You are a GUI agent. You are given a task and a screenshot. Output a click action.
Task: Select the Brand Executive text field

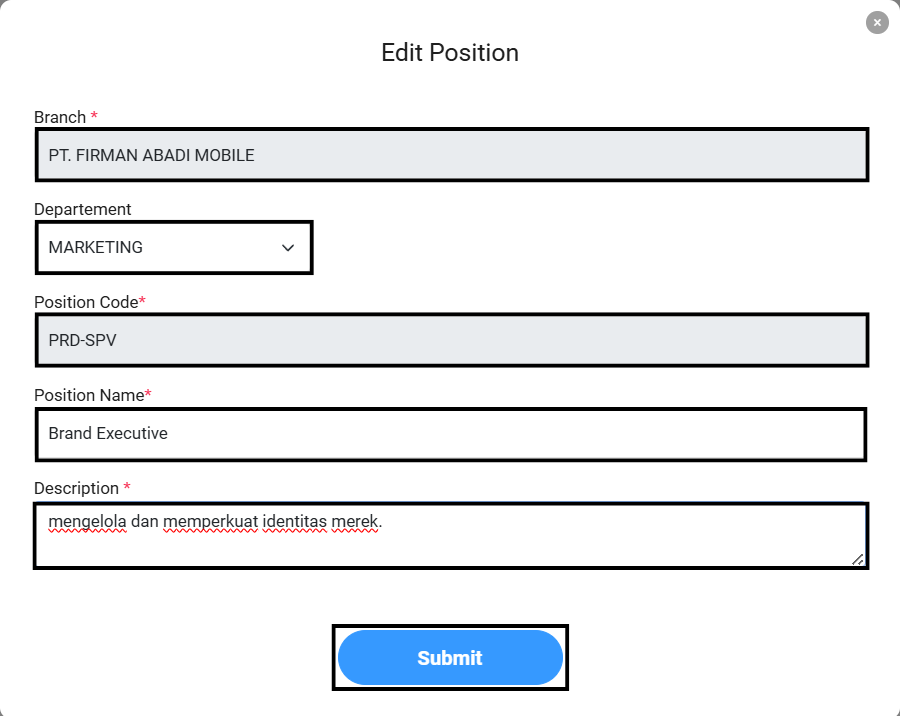450,434
